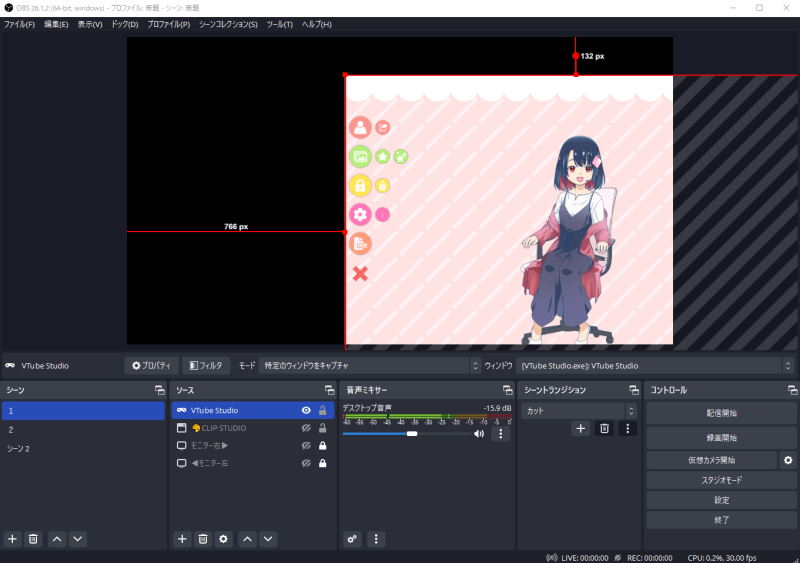Show the モニター右 source

pyautogui.click(x=306, y=446)
